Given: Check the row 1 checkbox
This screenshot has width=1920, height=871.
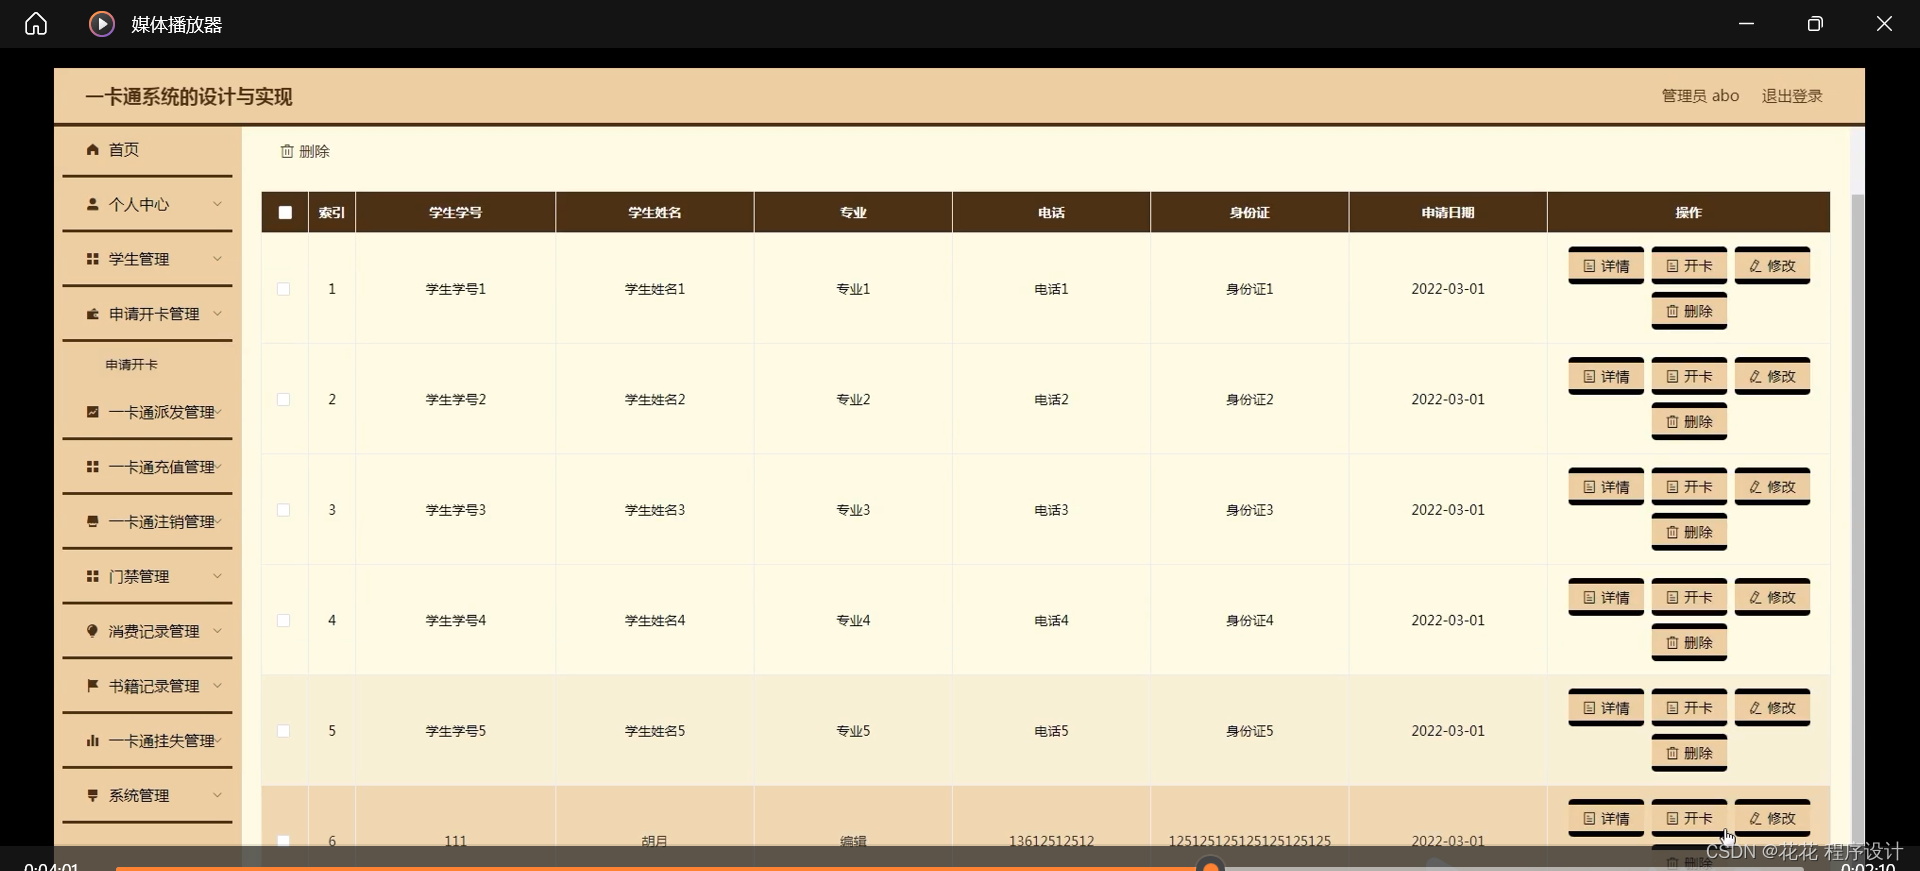Looking at the screenshot, I should [x=284, y=289].
